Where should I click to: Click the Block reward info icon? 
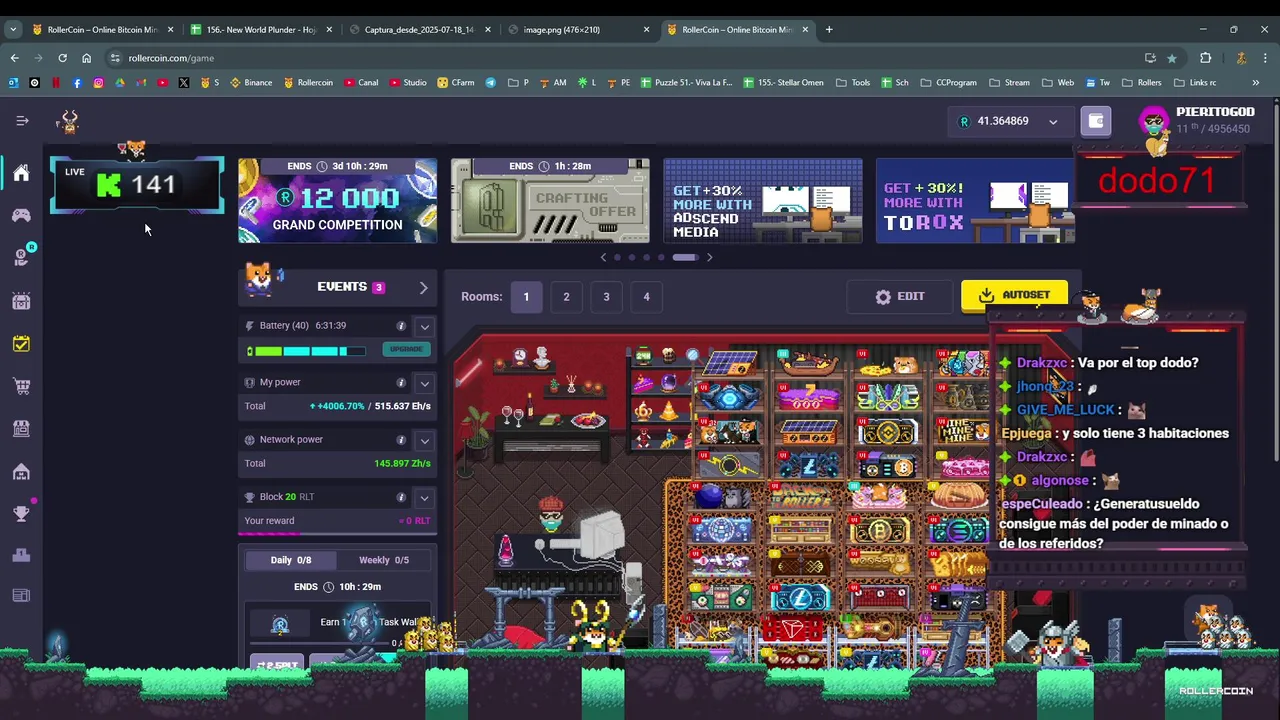pyautogui.click(x=401, y=497)
